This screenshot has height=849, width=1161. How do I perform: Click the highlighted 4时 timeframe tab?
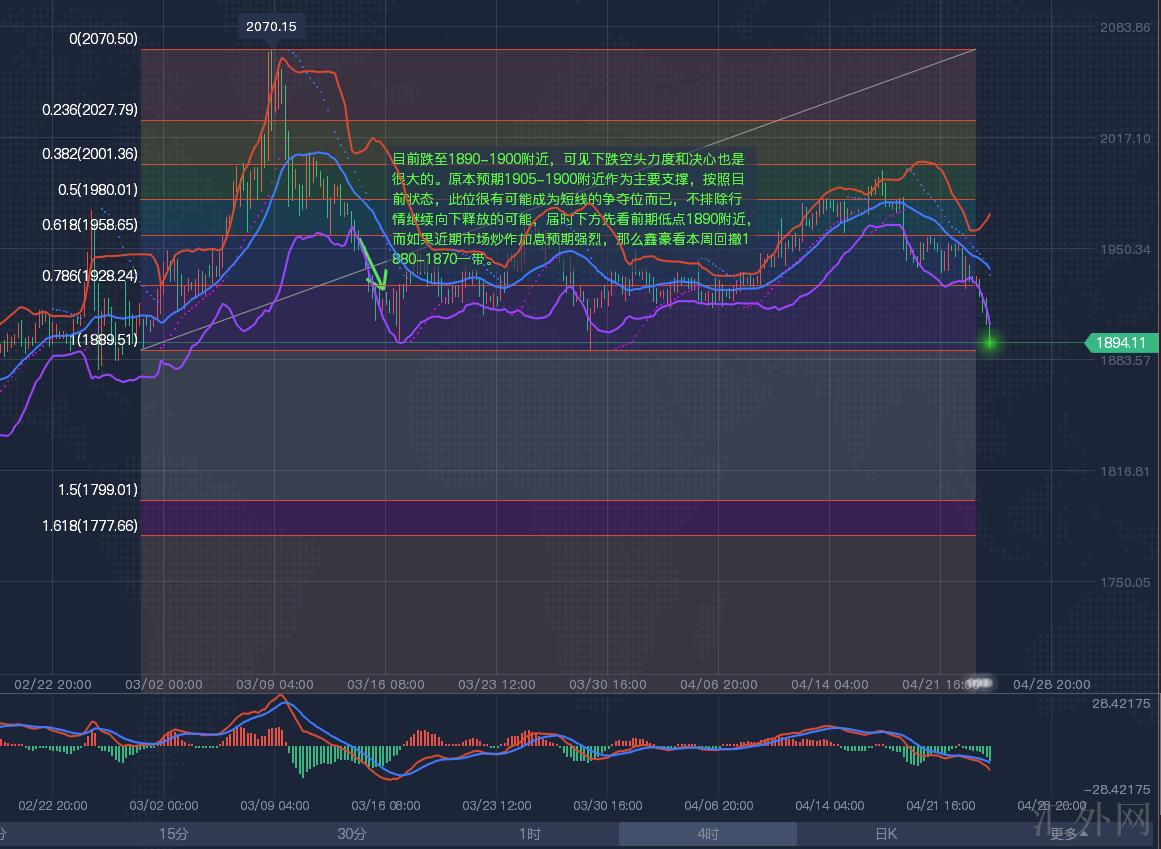(x=707, y=834)
